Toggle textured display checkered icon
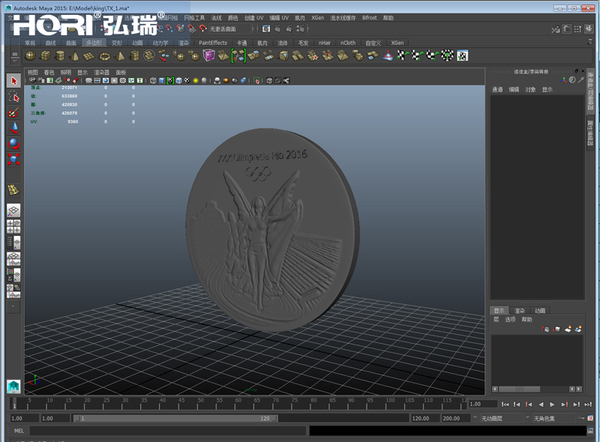This screenshot has height=442, width=600. [187, 80]
